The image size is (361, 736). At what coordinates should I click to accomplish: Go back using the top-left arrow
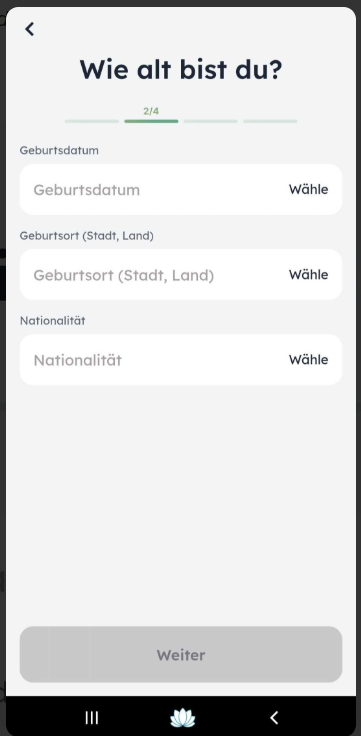point(30,29)
